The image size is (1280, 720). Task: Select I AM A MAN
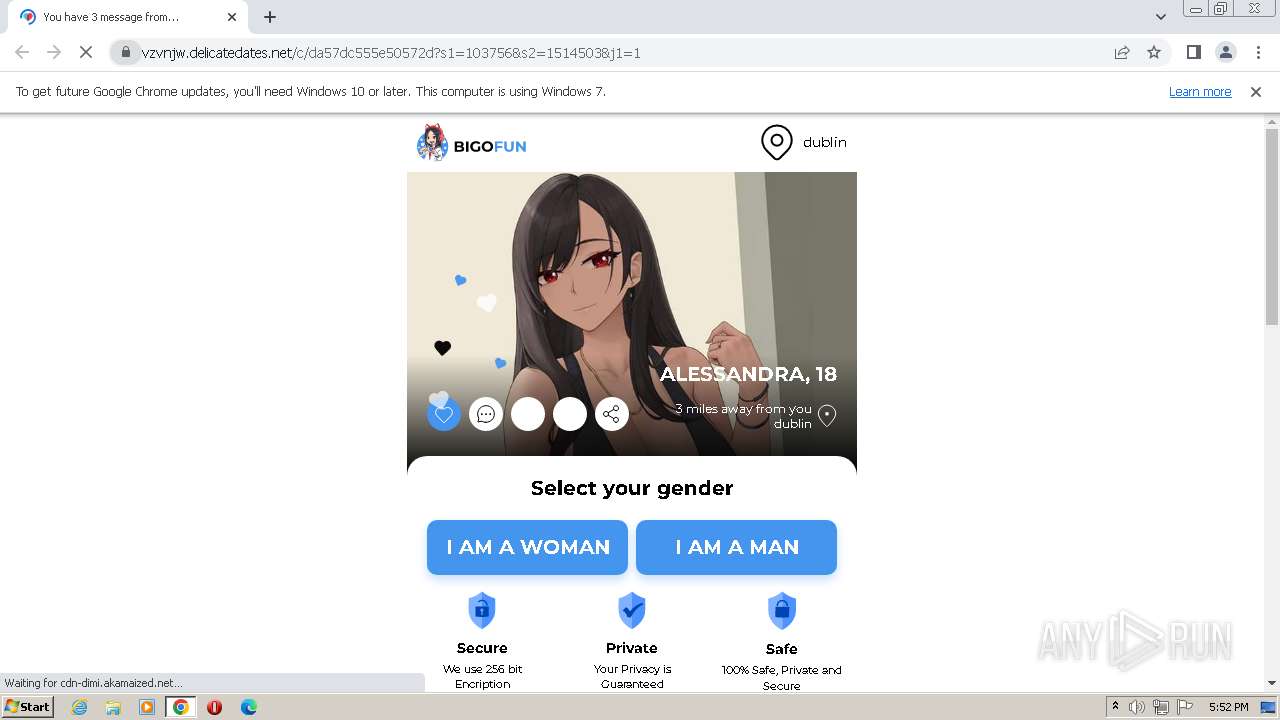tap(736, 547)
